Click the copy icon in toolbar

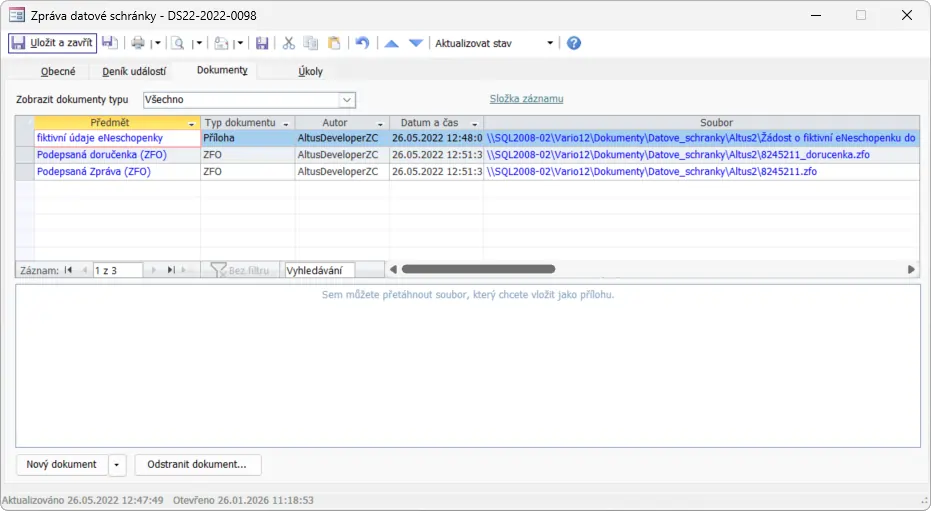tap(311, 43)
